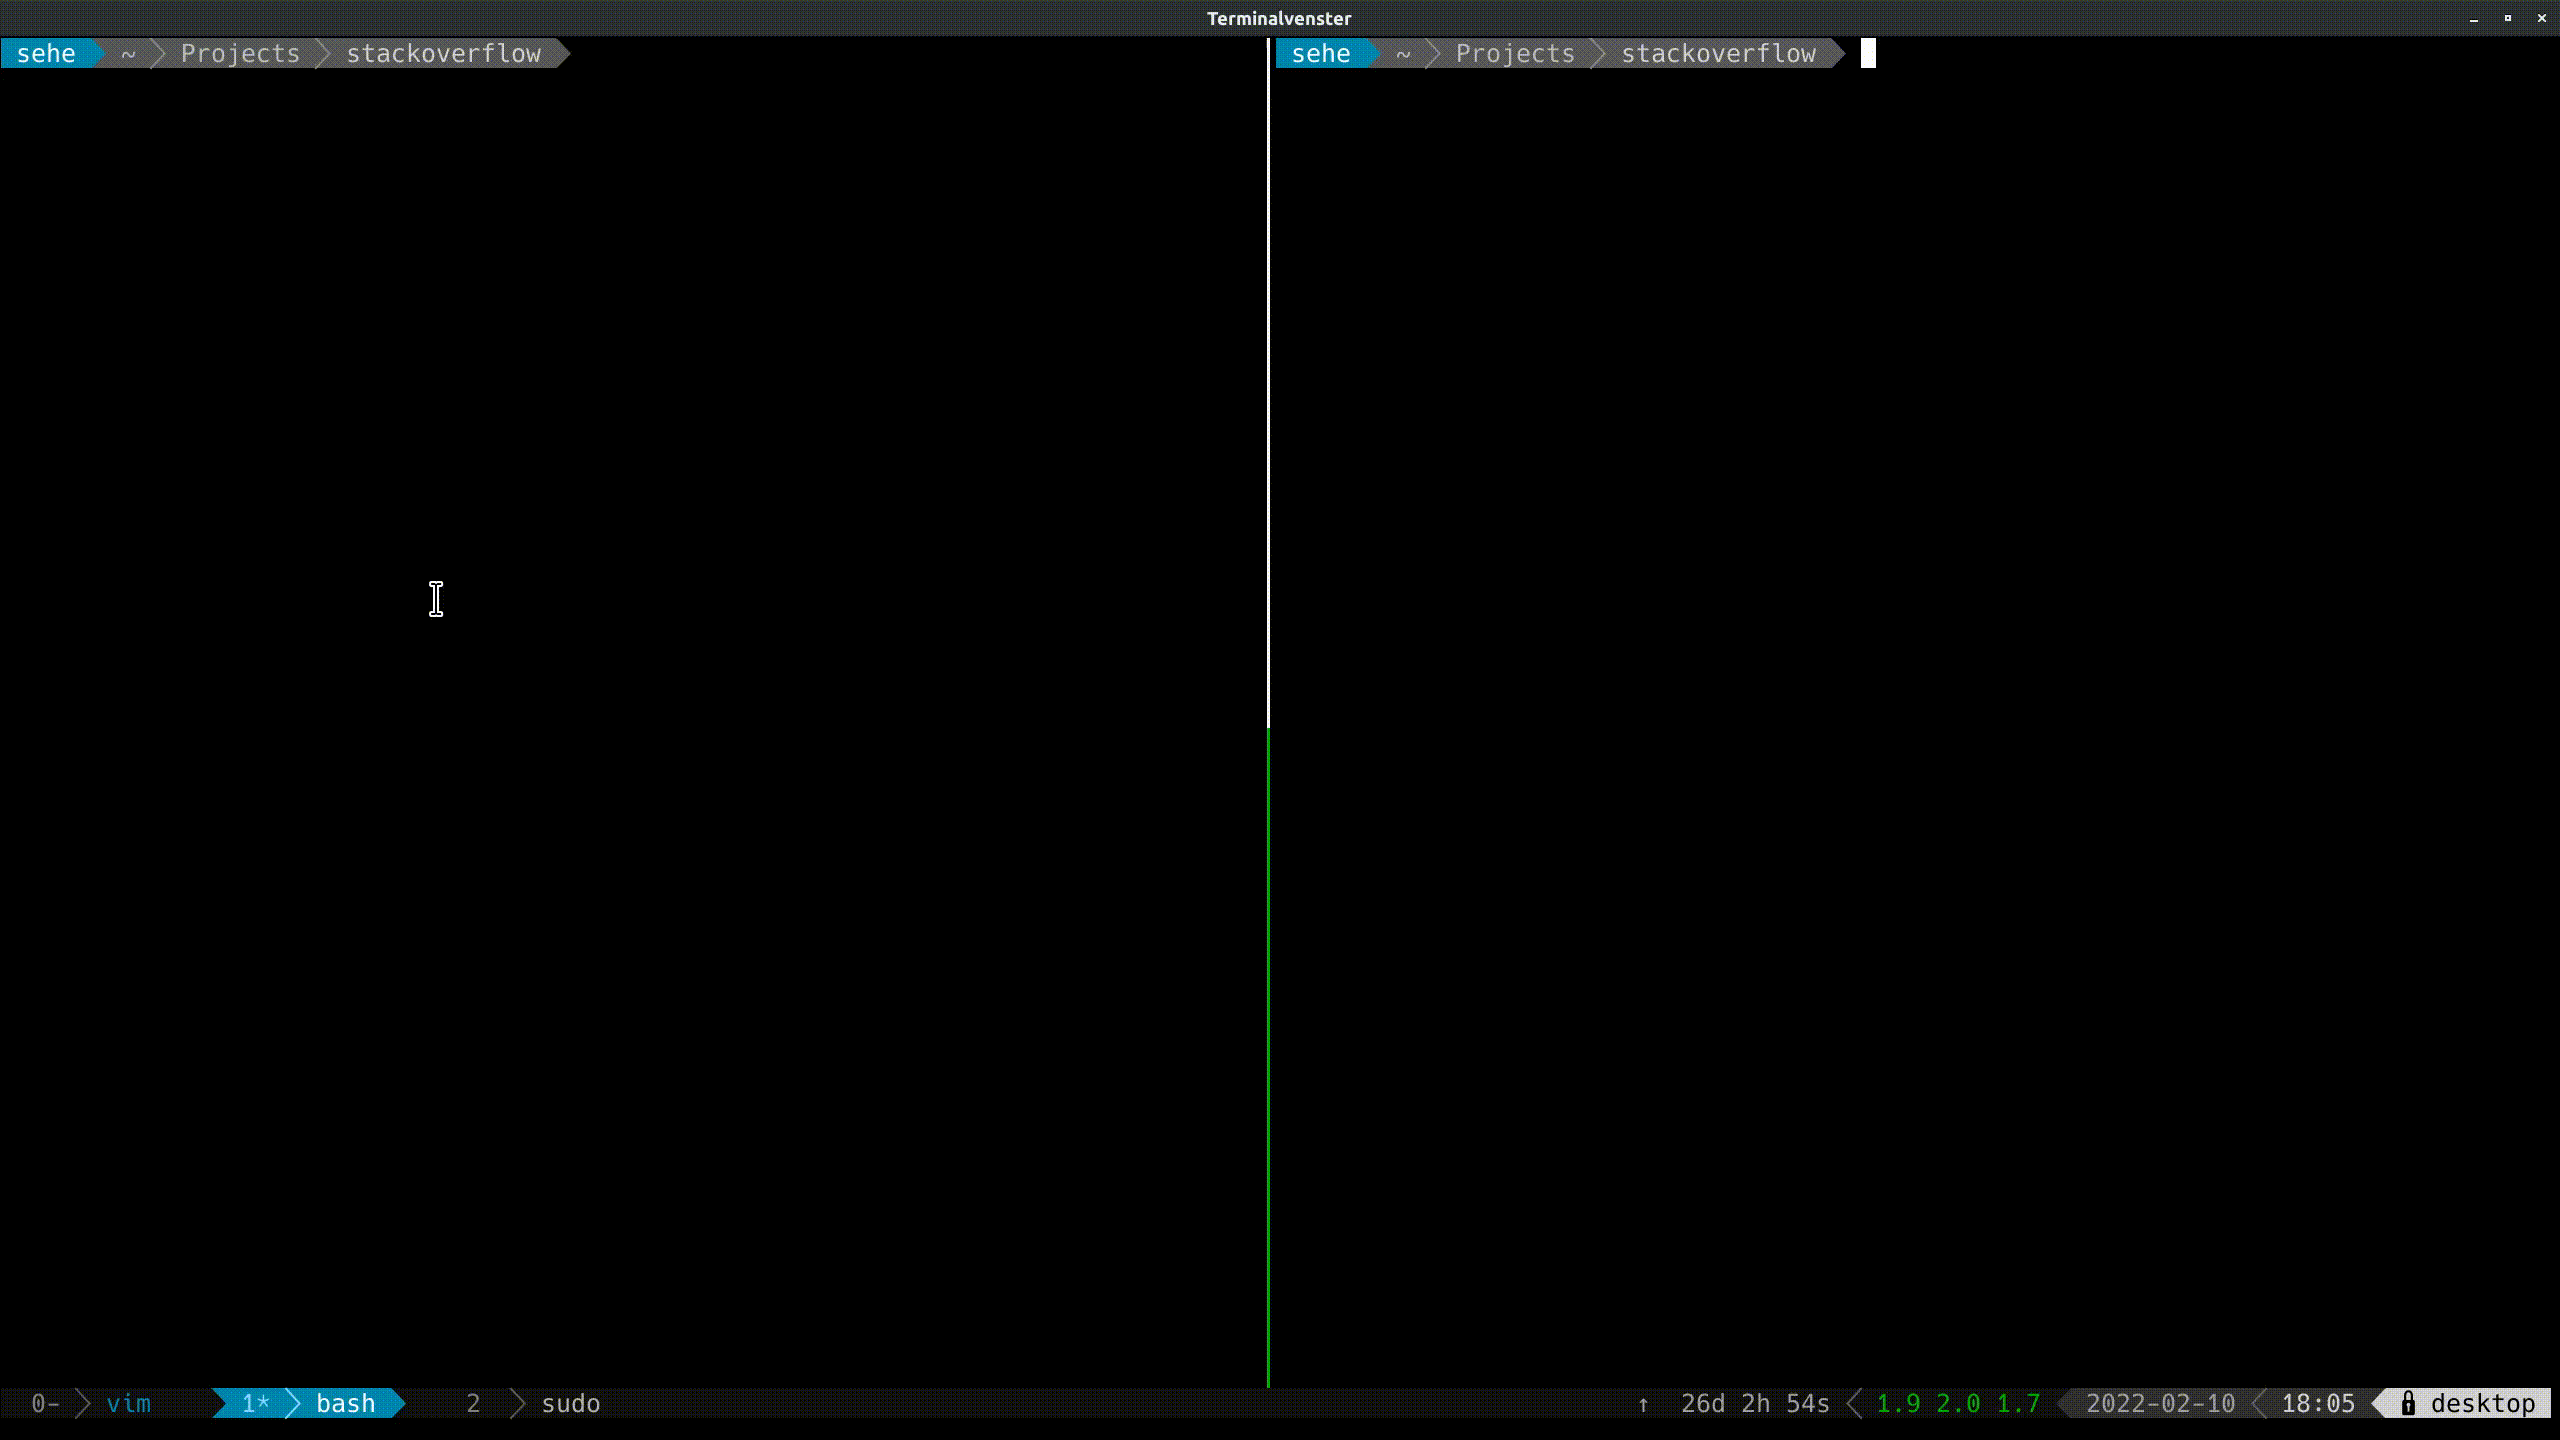This screenshot has width=2560, height=1440.
Task: Click the block cursor in right pane prompt
Action: [1868, 54]
